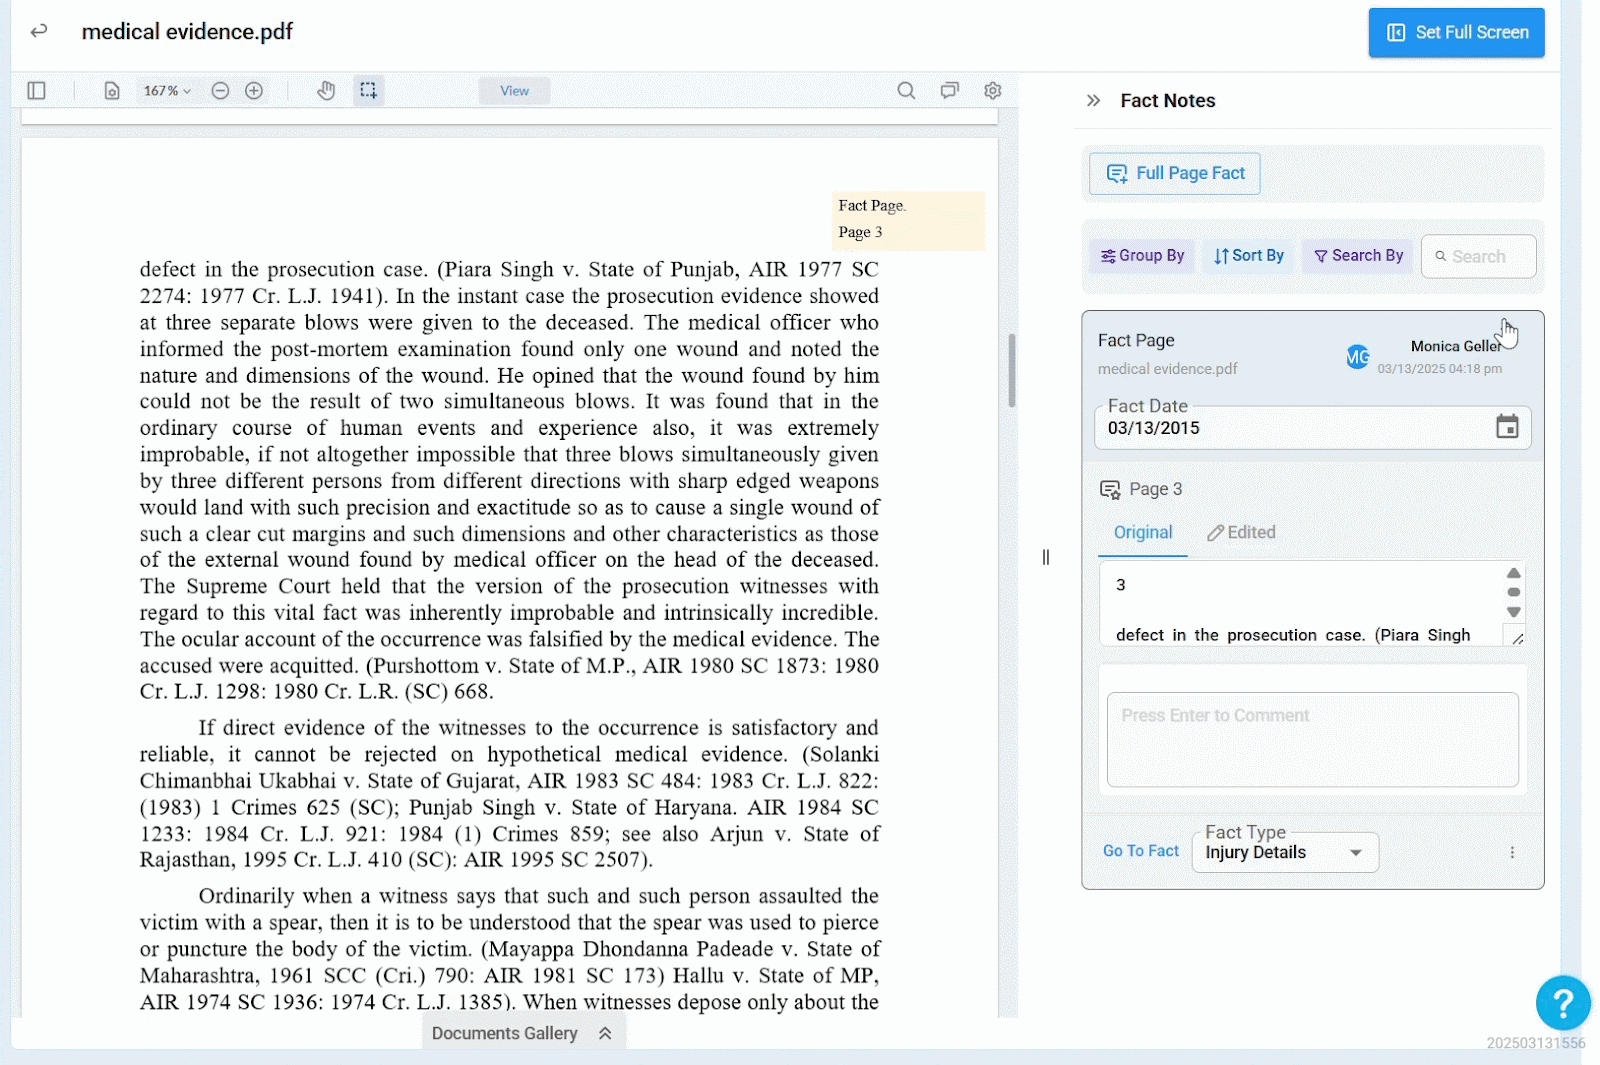Activate the area selection tool

[368, 91]
